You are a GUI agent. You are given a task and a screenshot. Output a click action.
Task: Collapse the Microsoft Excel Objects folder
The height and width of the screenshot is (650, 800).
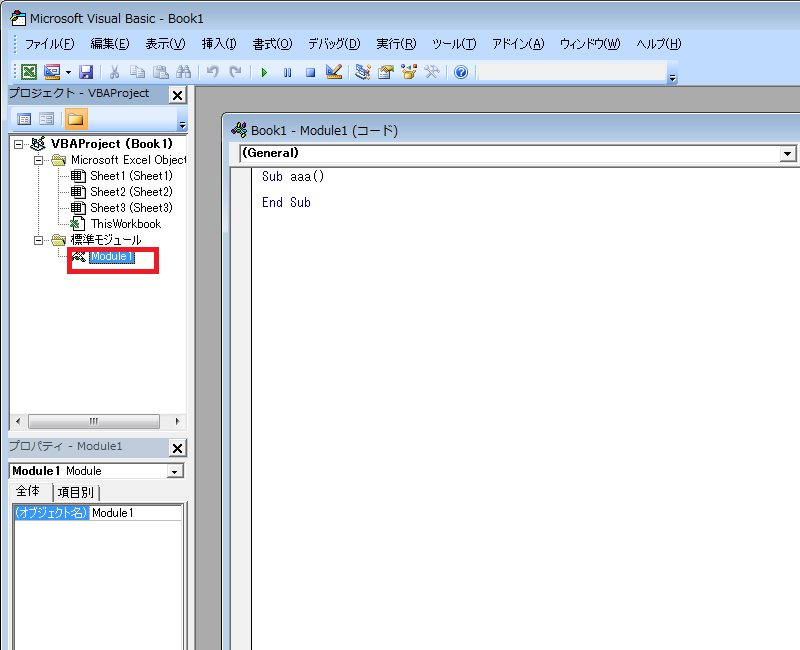coord(38,160)
